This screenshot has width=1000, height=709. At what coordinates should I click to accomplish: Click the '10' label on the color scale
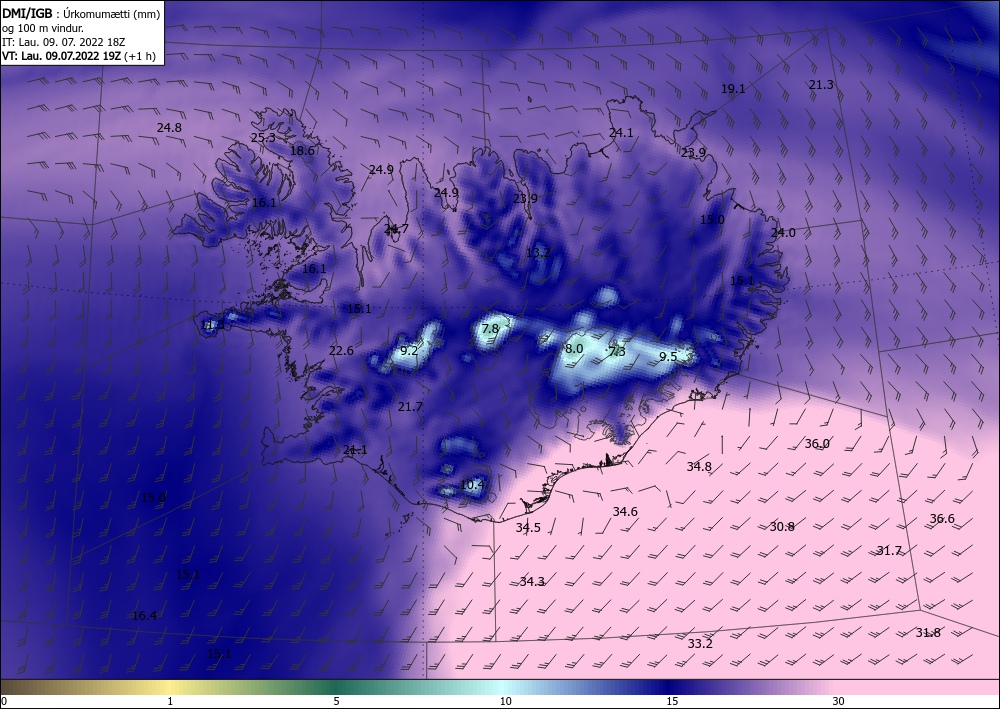click(505, 702)
